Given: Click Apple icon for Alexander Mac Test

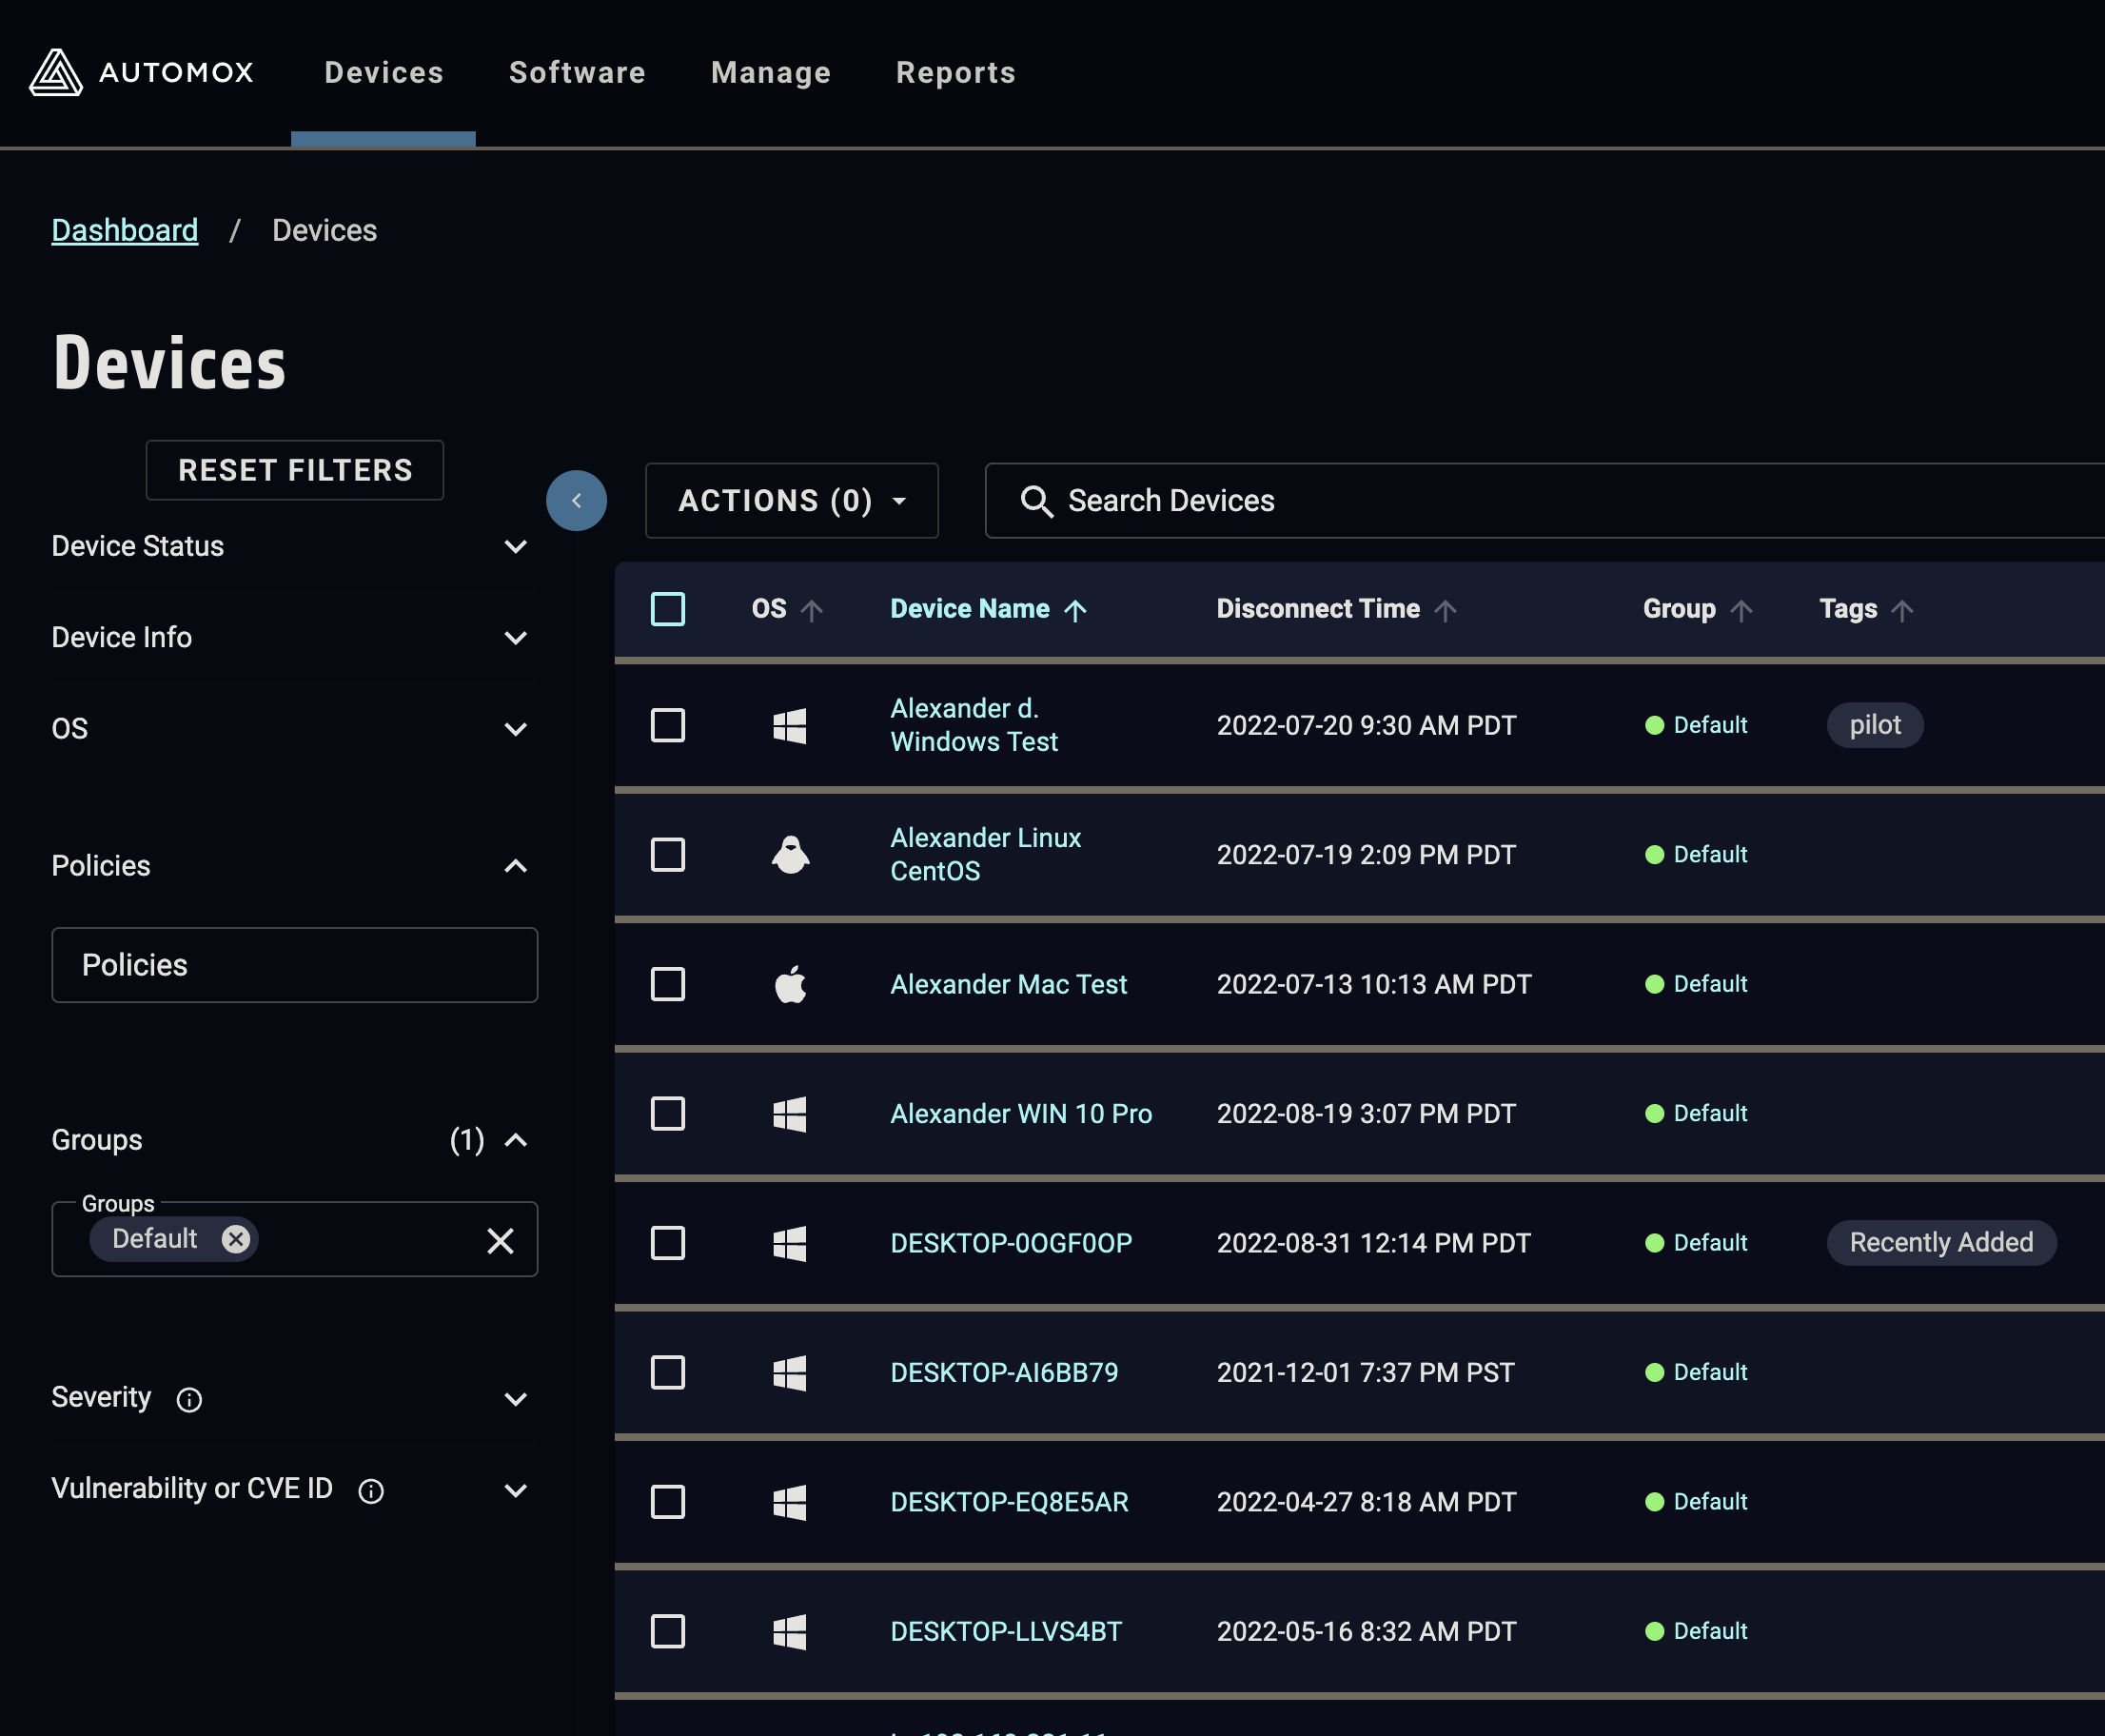Looking at the screenshot, I should click(x=790, y=984).
